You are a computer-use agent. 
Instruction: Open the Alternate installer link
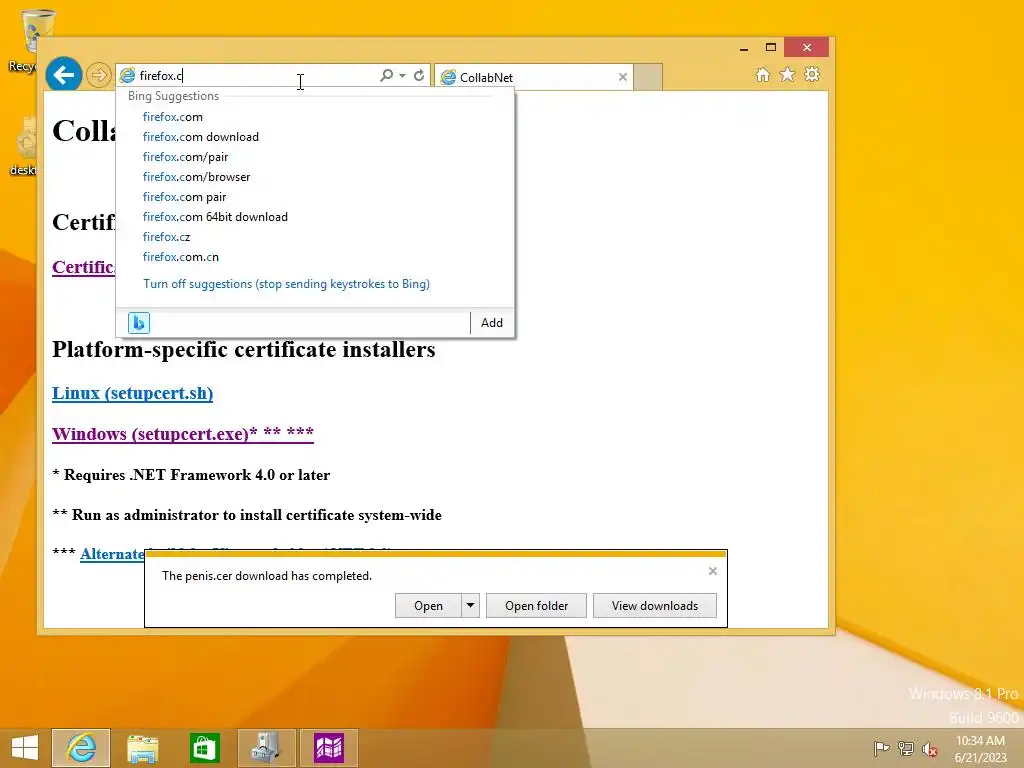click(x=112, y=554)
